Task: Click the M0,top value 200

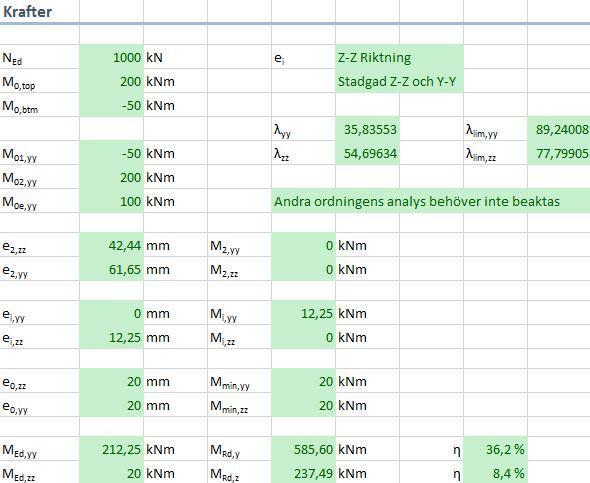Action: pyautogui.click(x=111, y=81)
